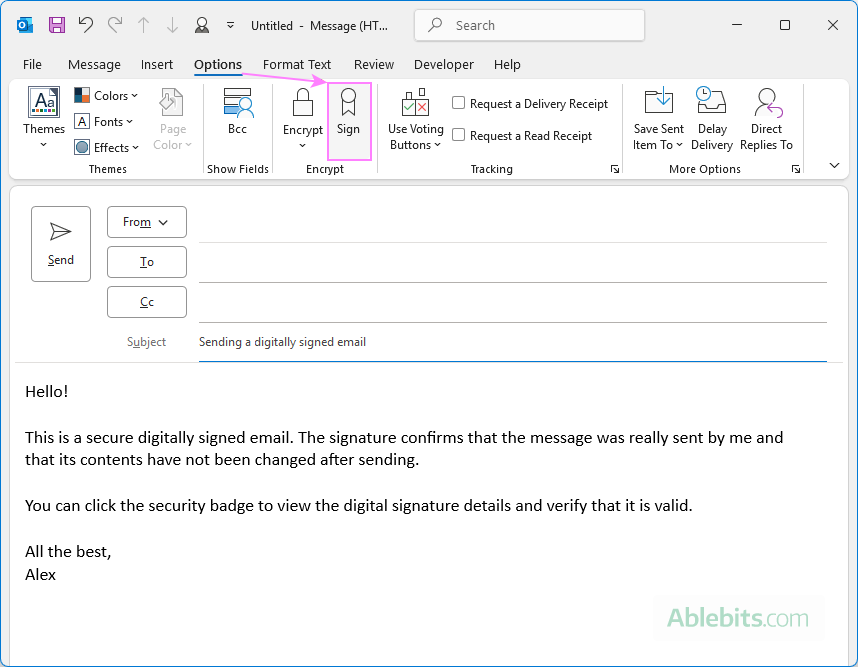Click the Encrypt padlock icon

[x=302, y=104]
